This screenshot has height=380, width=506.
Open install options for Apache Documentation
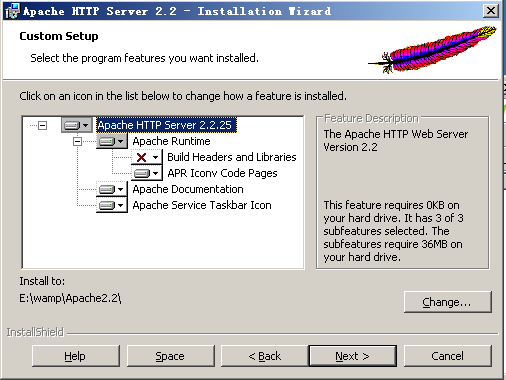pyautogui.click(x=112, y=189)
